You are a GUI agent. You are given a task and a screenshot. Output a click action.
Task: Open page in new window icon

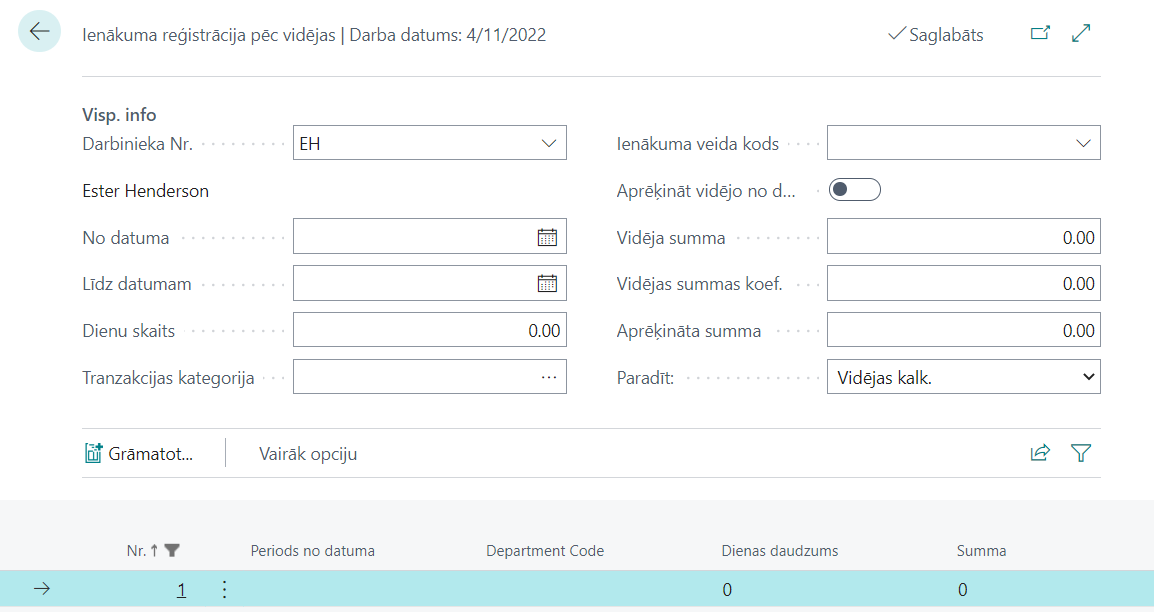click(x=1040, y=34)
